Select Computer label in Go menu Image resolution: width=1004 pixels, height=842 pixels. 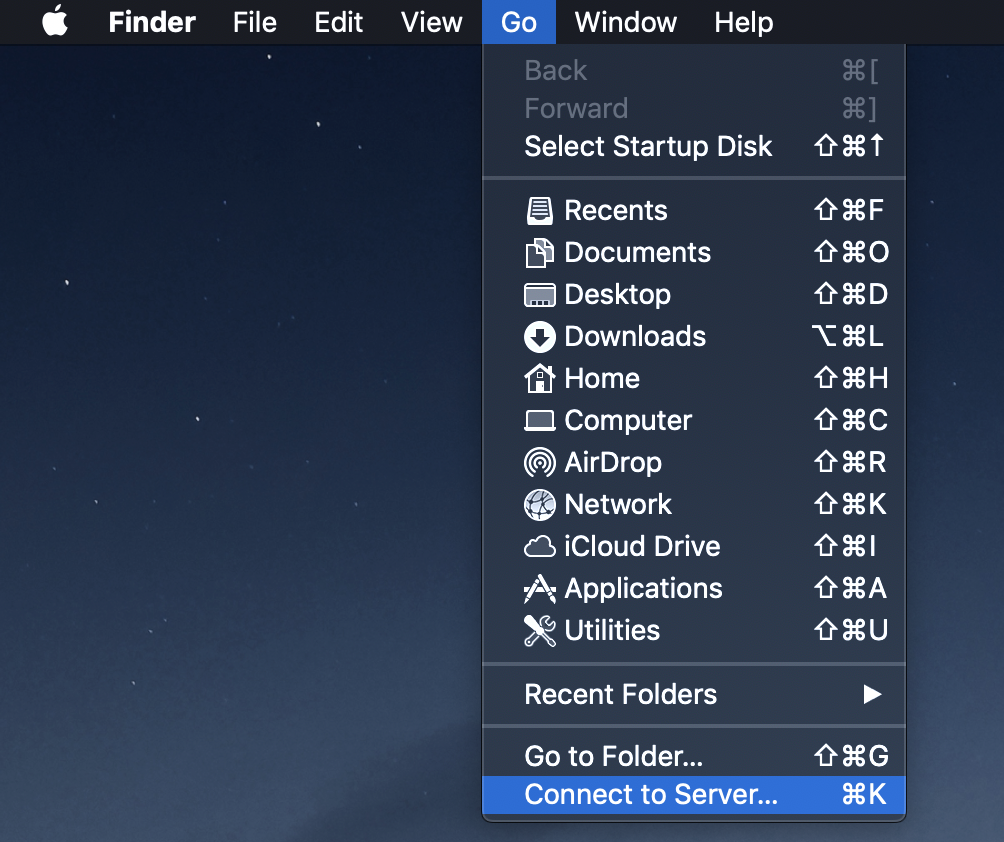click(x=628, y=421)
